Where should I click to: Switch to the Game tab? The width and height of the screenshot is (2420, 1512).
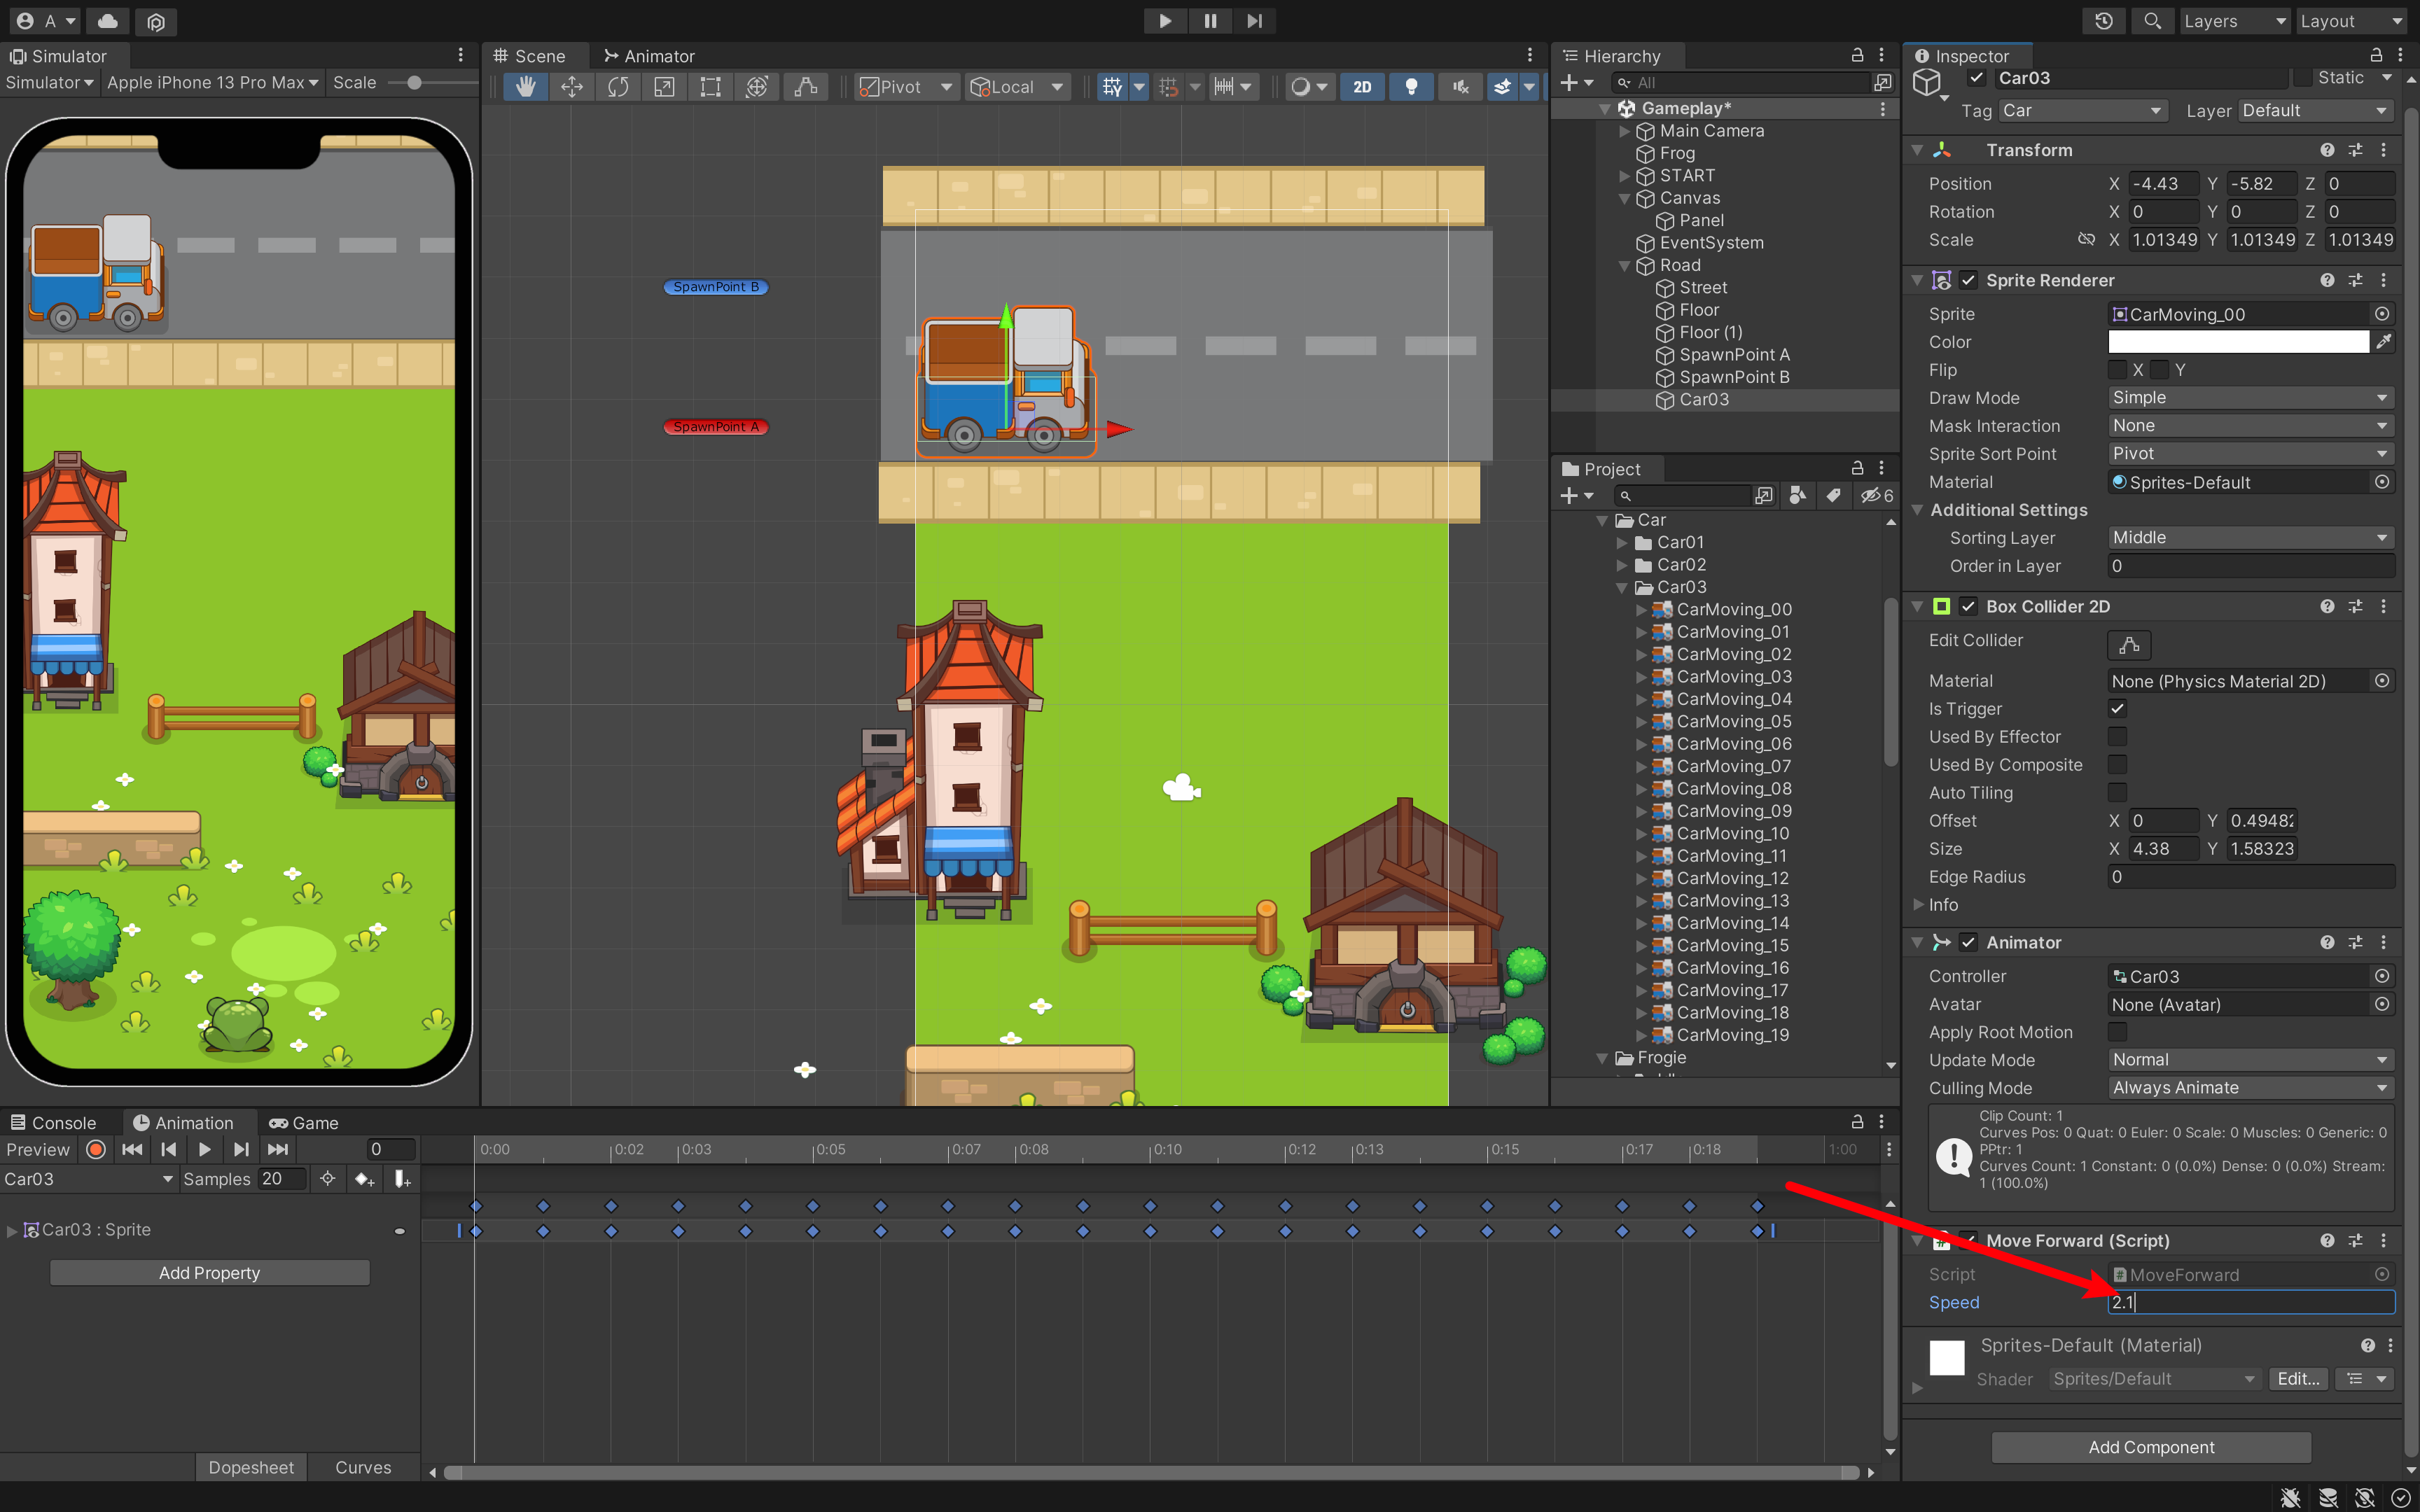(x=304, y=1123)
